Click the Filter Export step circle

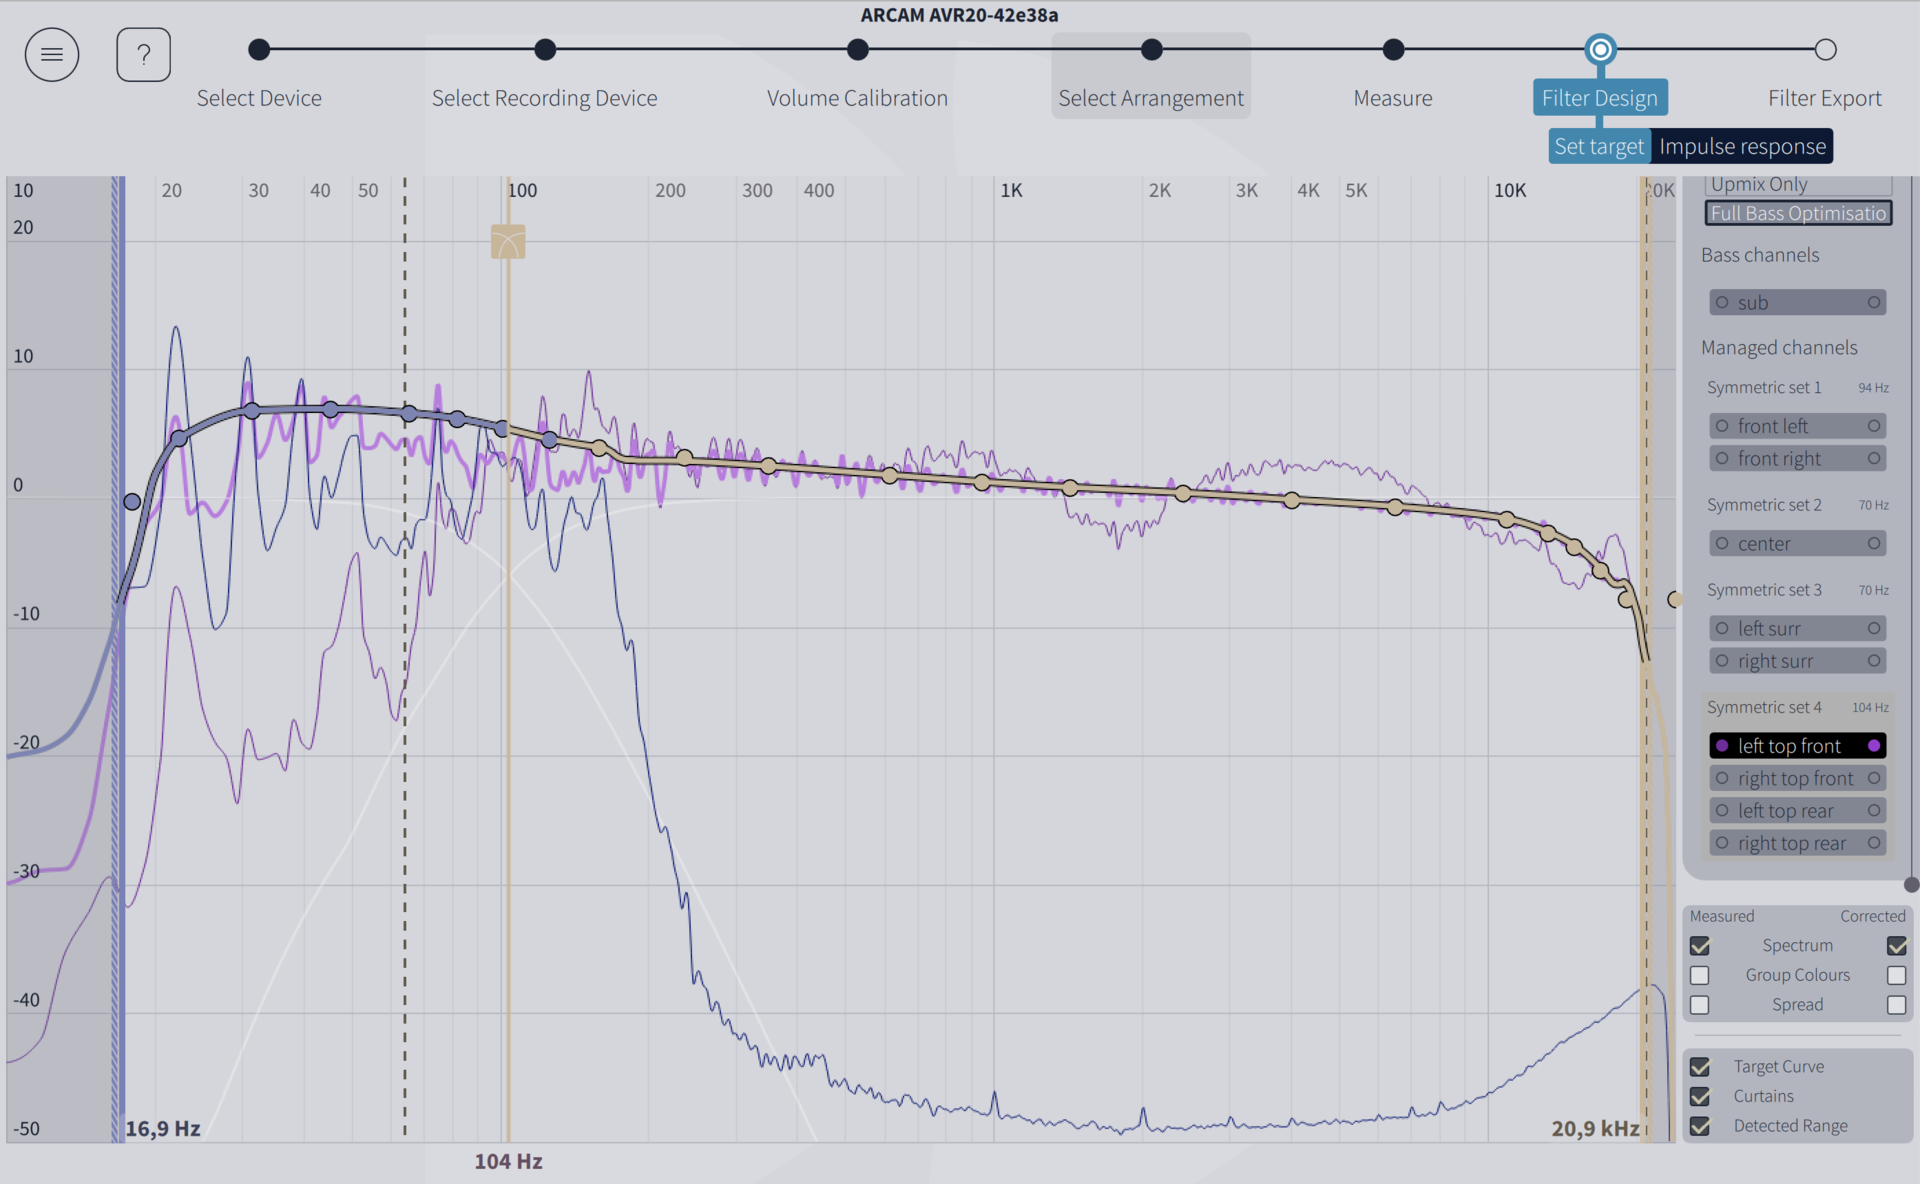(x=1825, y=49)
